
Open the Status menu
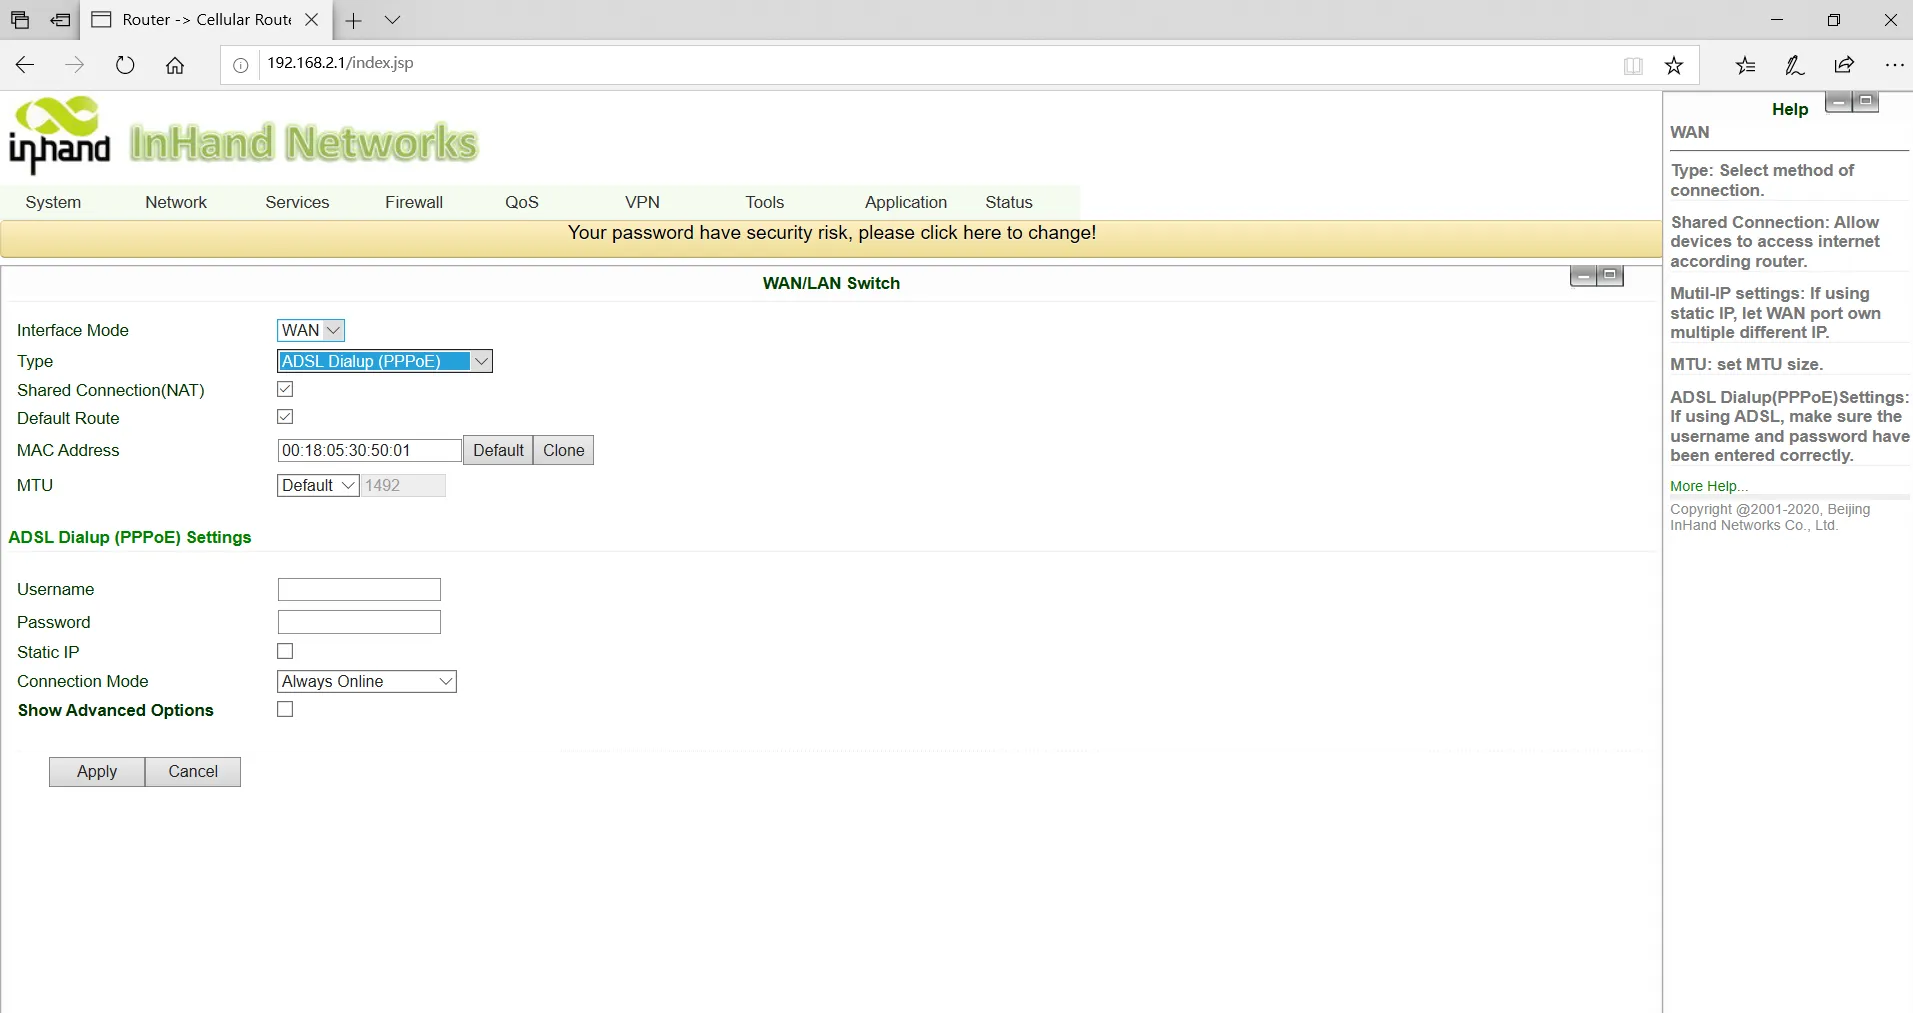pos(1009,202)
